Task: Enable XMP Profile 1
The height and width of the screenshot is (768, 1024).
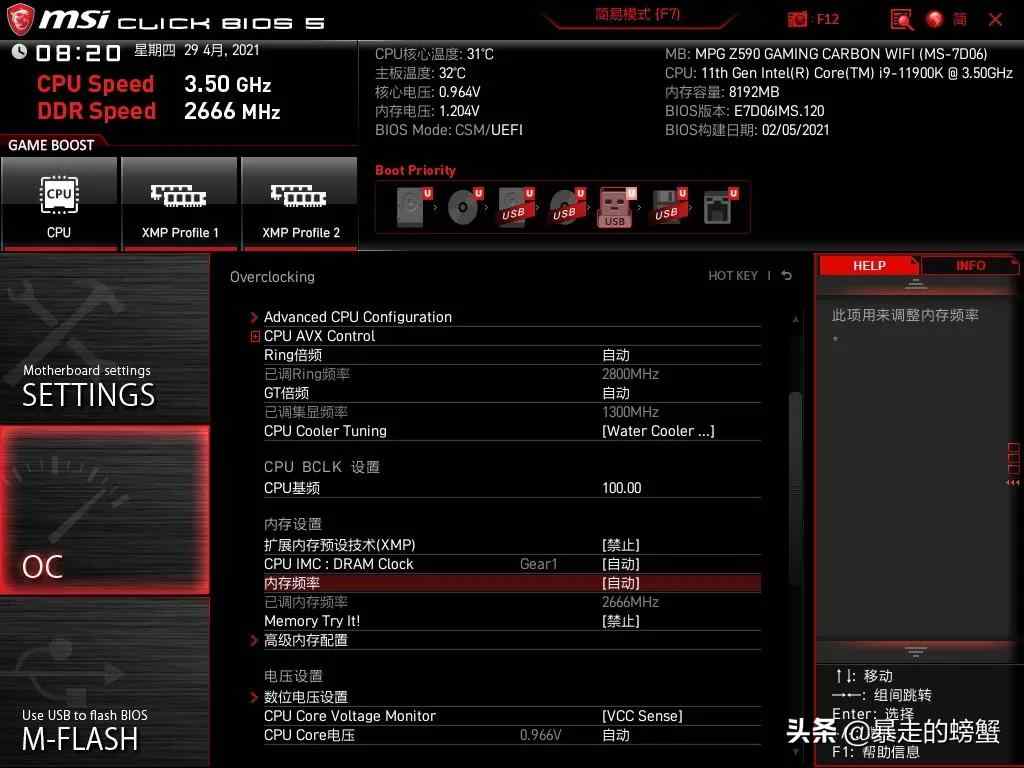Action: pos(179,203)
